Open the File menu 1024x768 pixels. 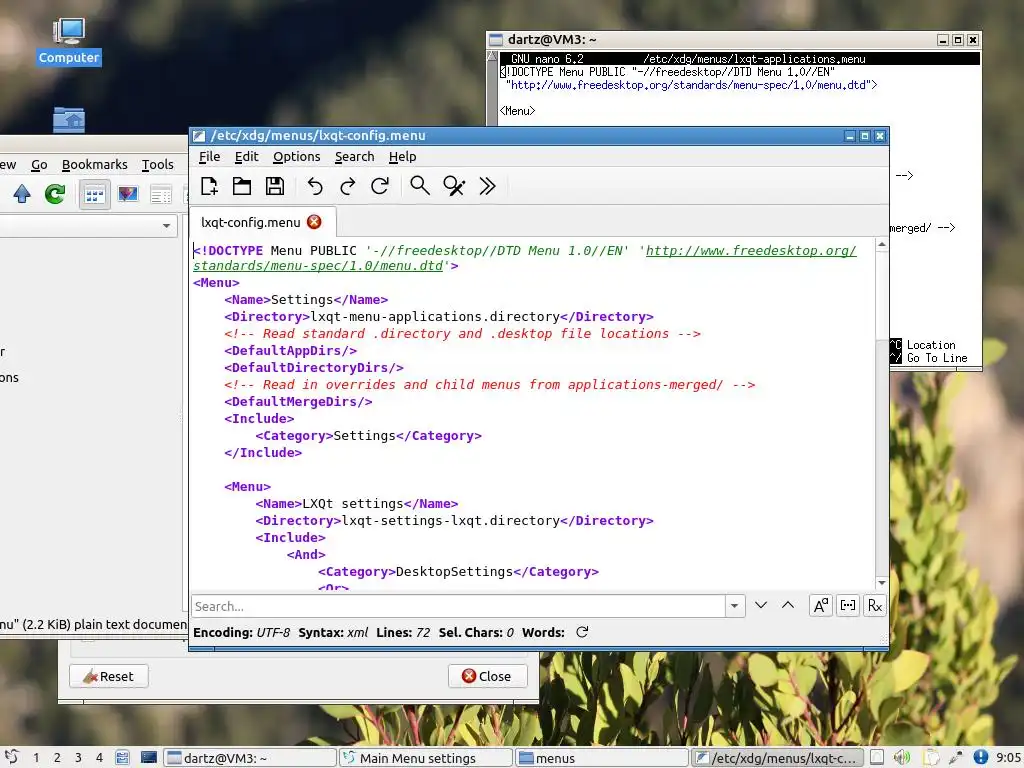209,157
